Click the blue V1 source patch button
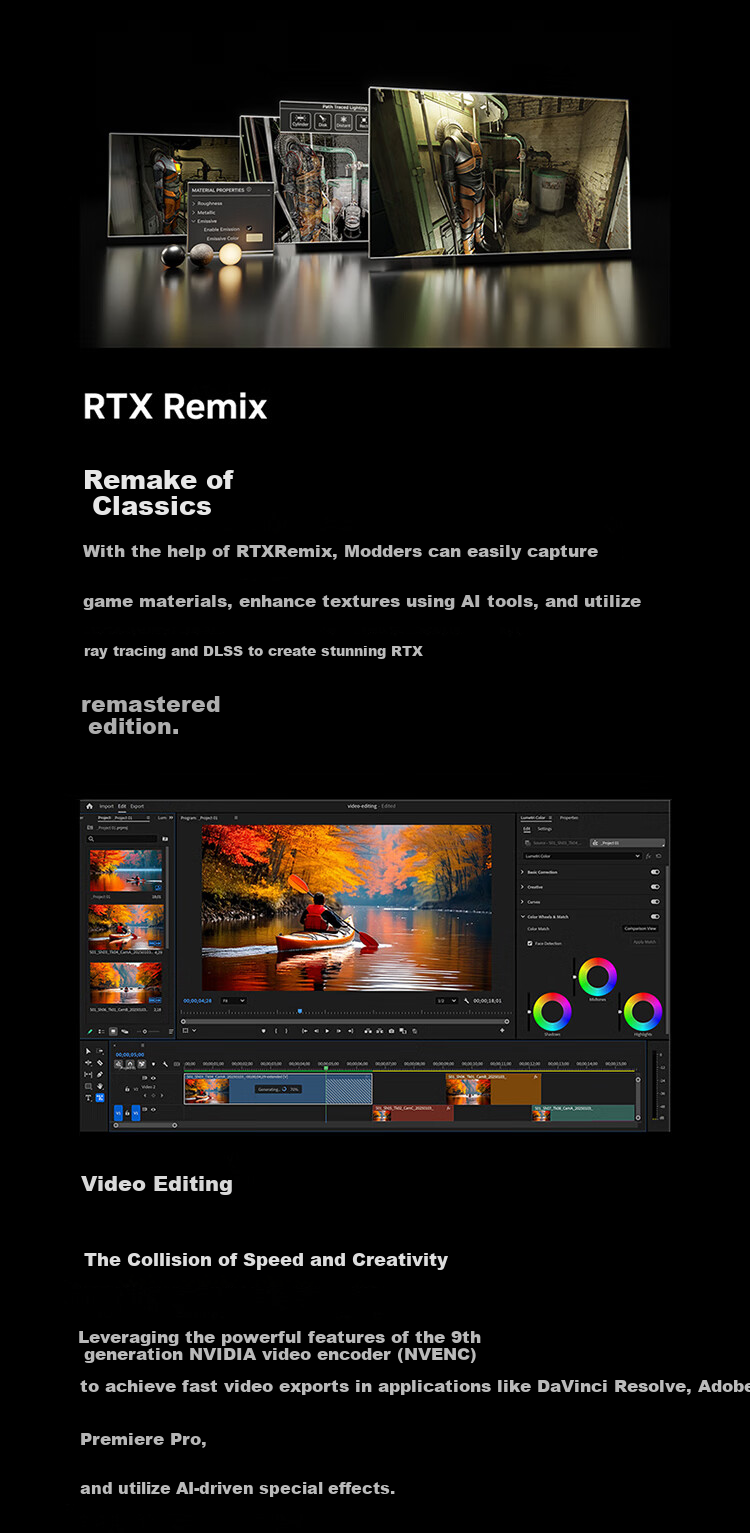 pyautogui.click(x=118, y=1113)
